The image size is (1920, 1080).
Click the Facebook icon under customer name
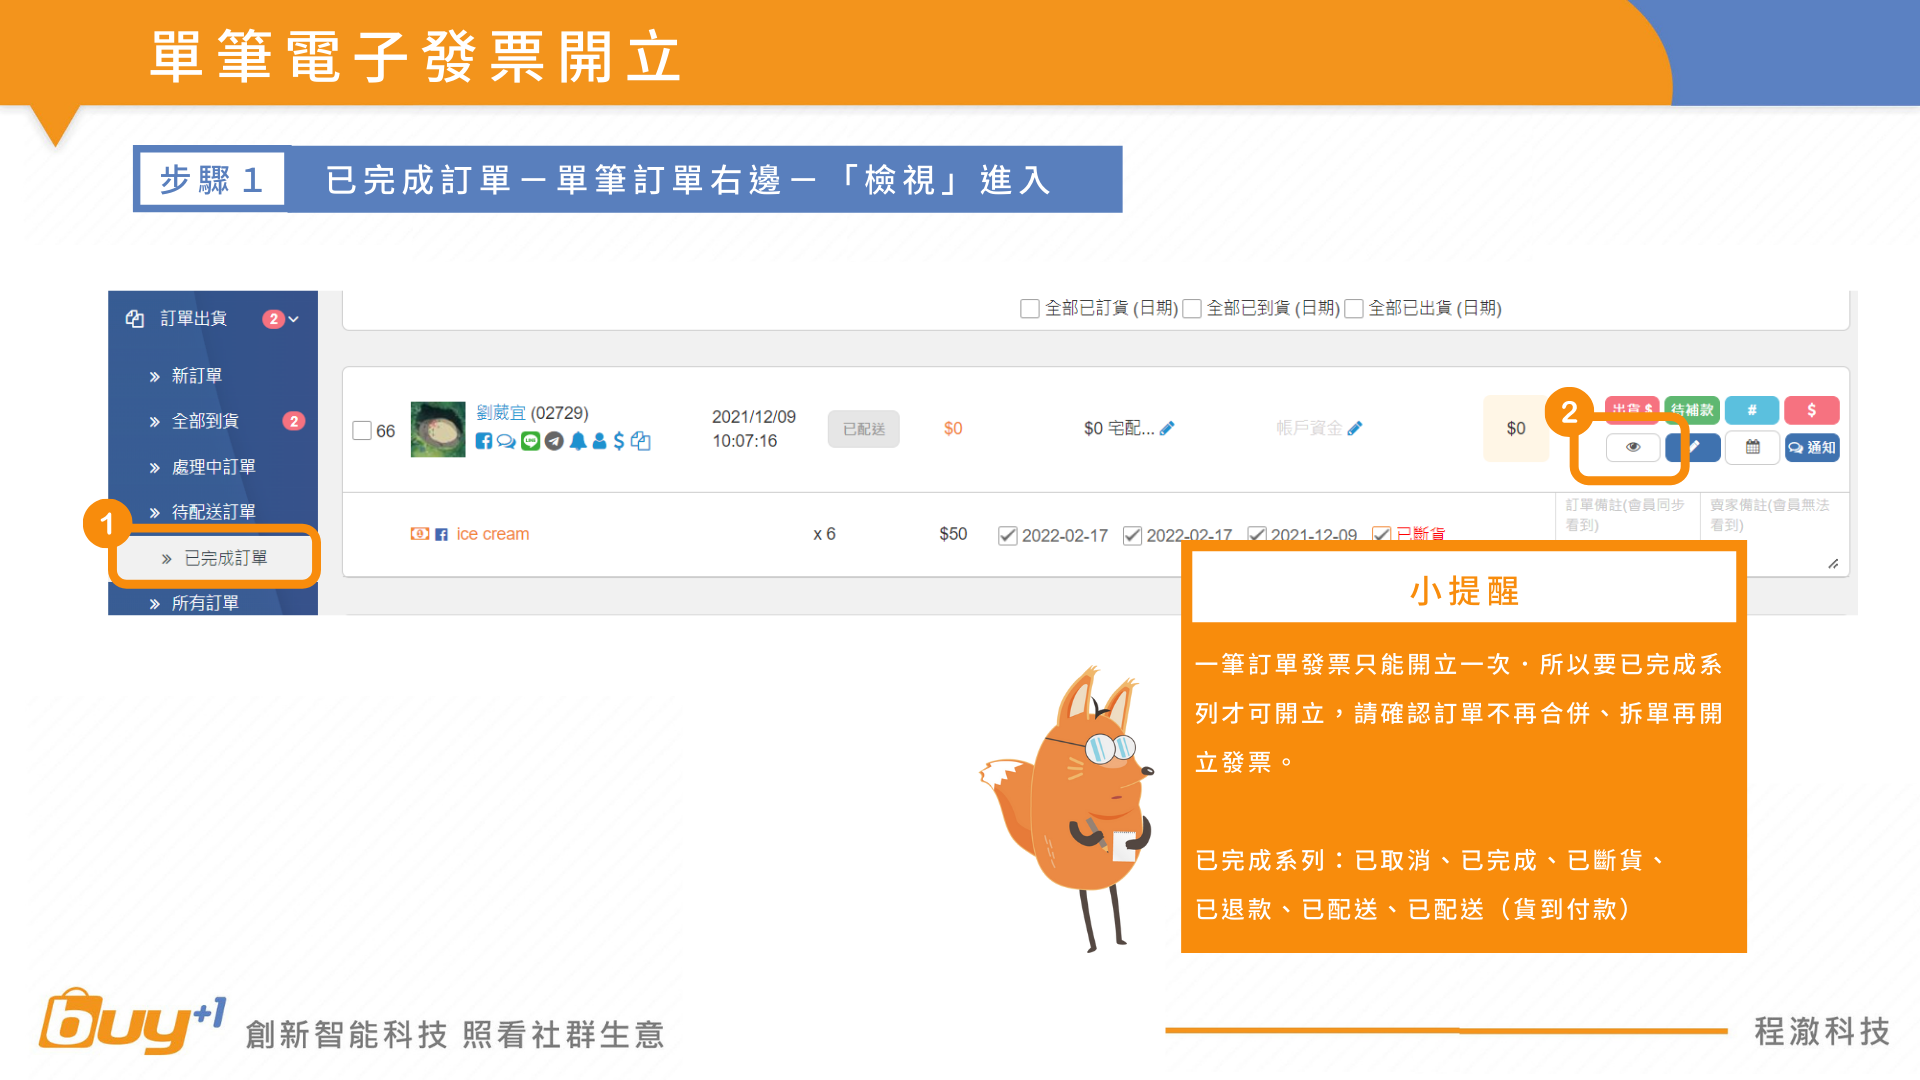click(484, 441)
